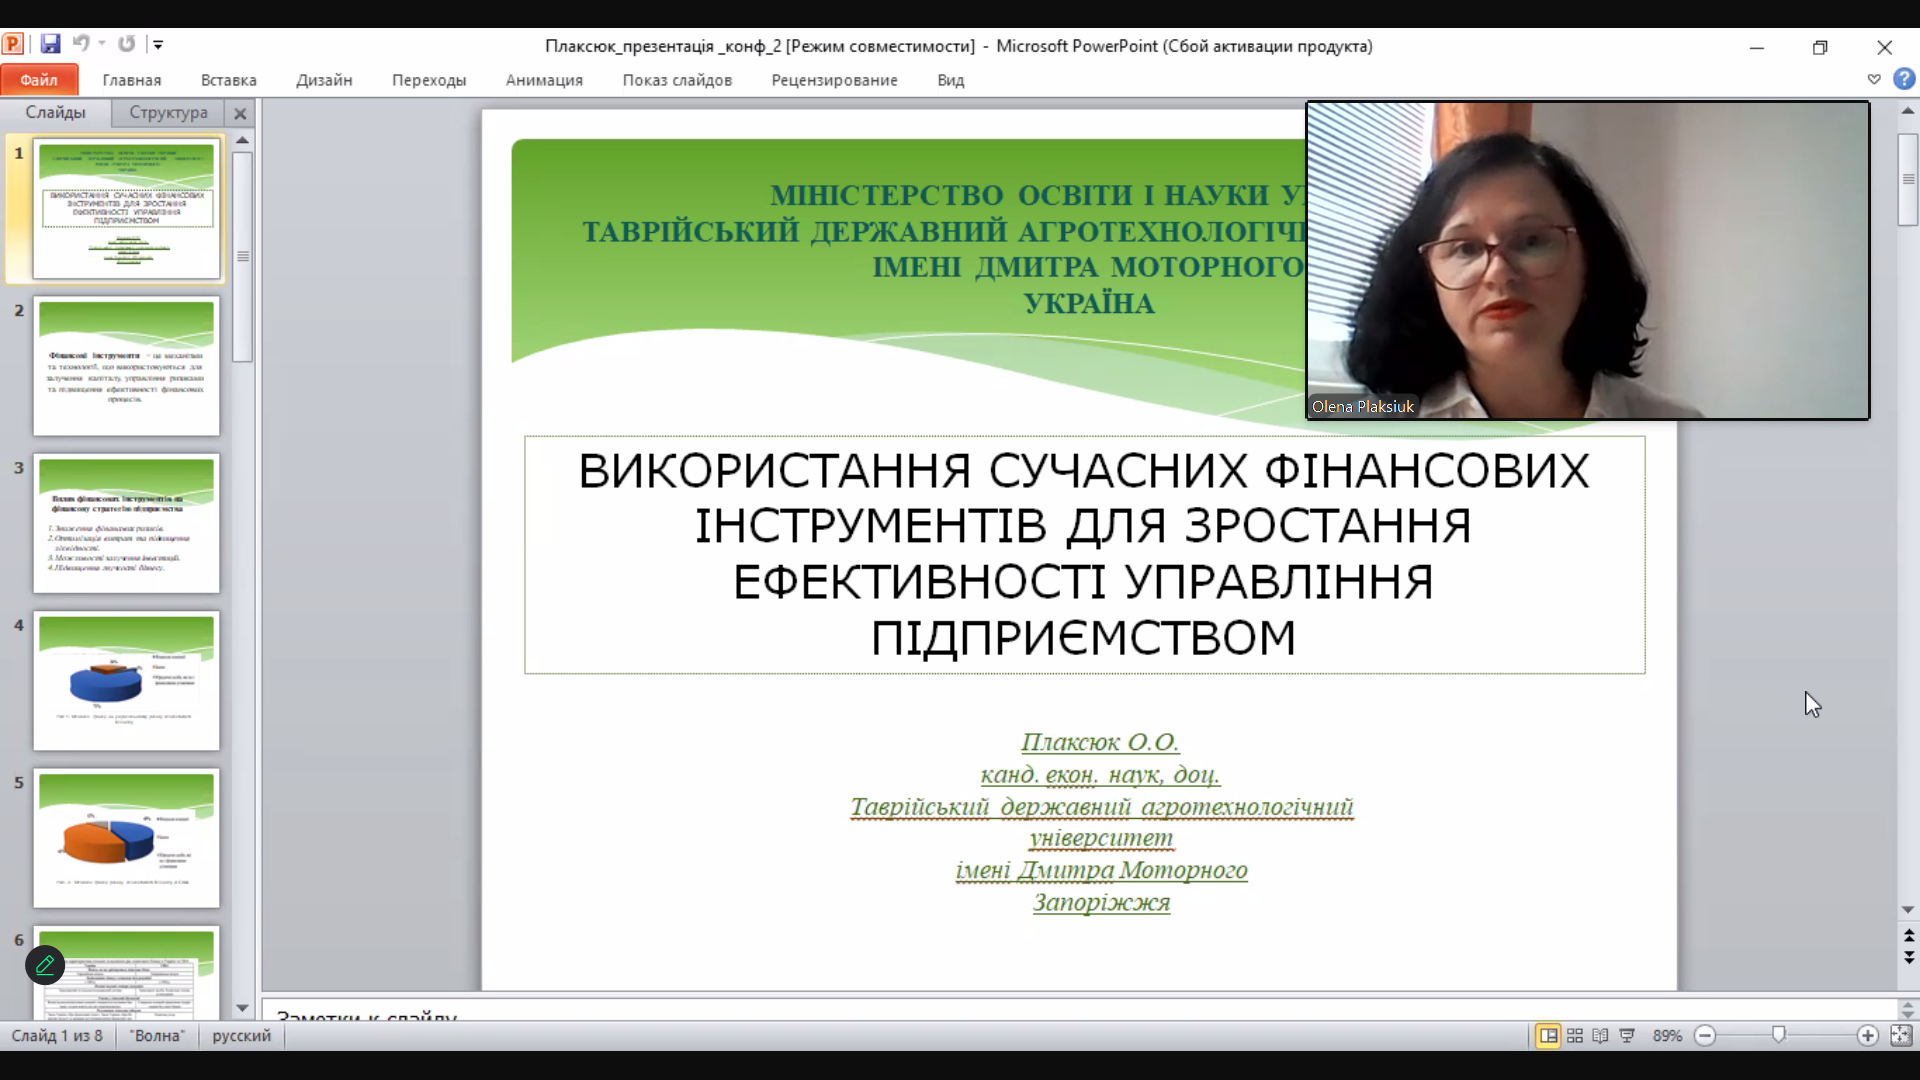The width and height of the screenshot is (1920, 1080).
Task: Save the presentation
Action: 51,44
